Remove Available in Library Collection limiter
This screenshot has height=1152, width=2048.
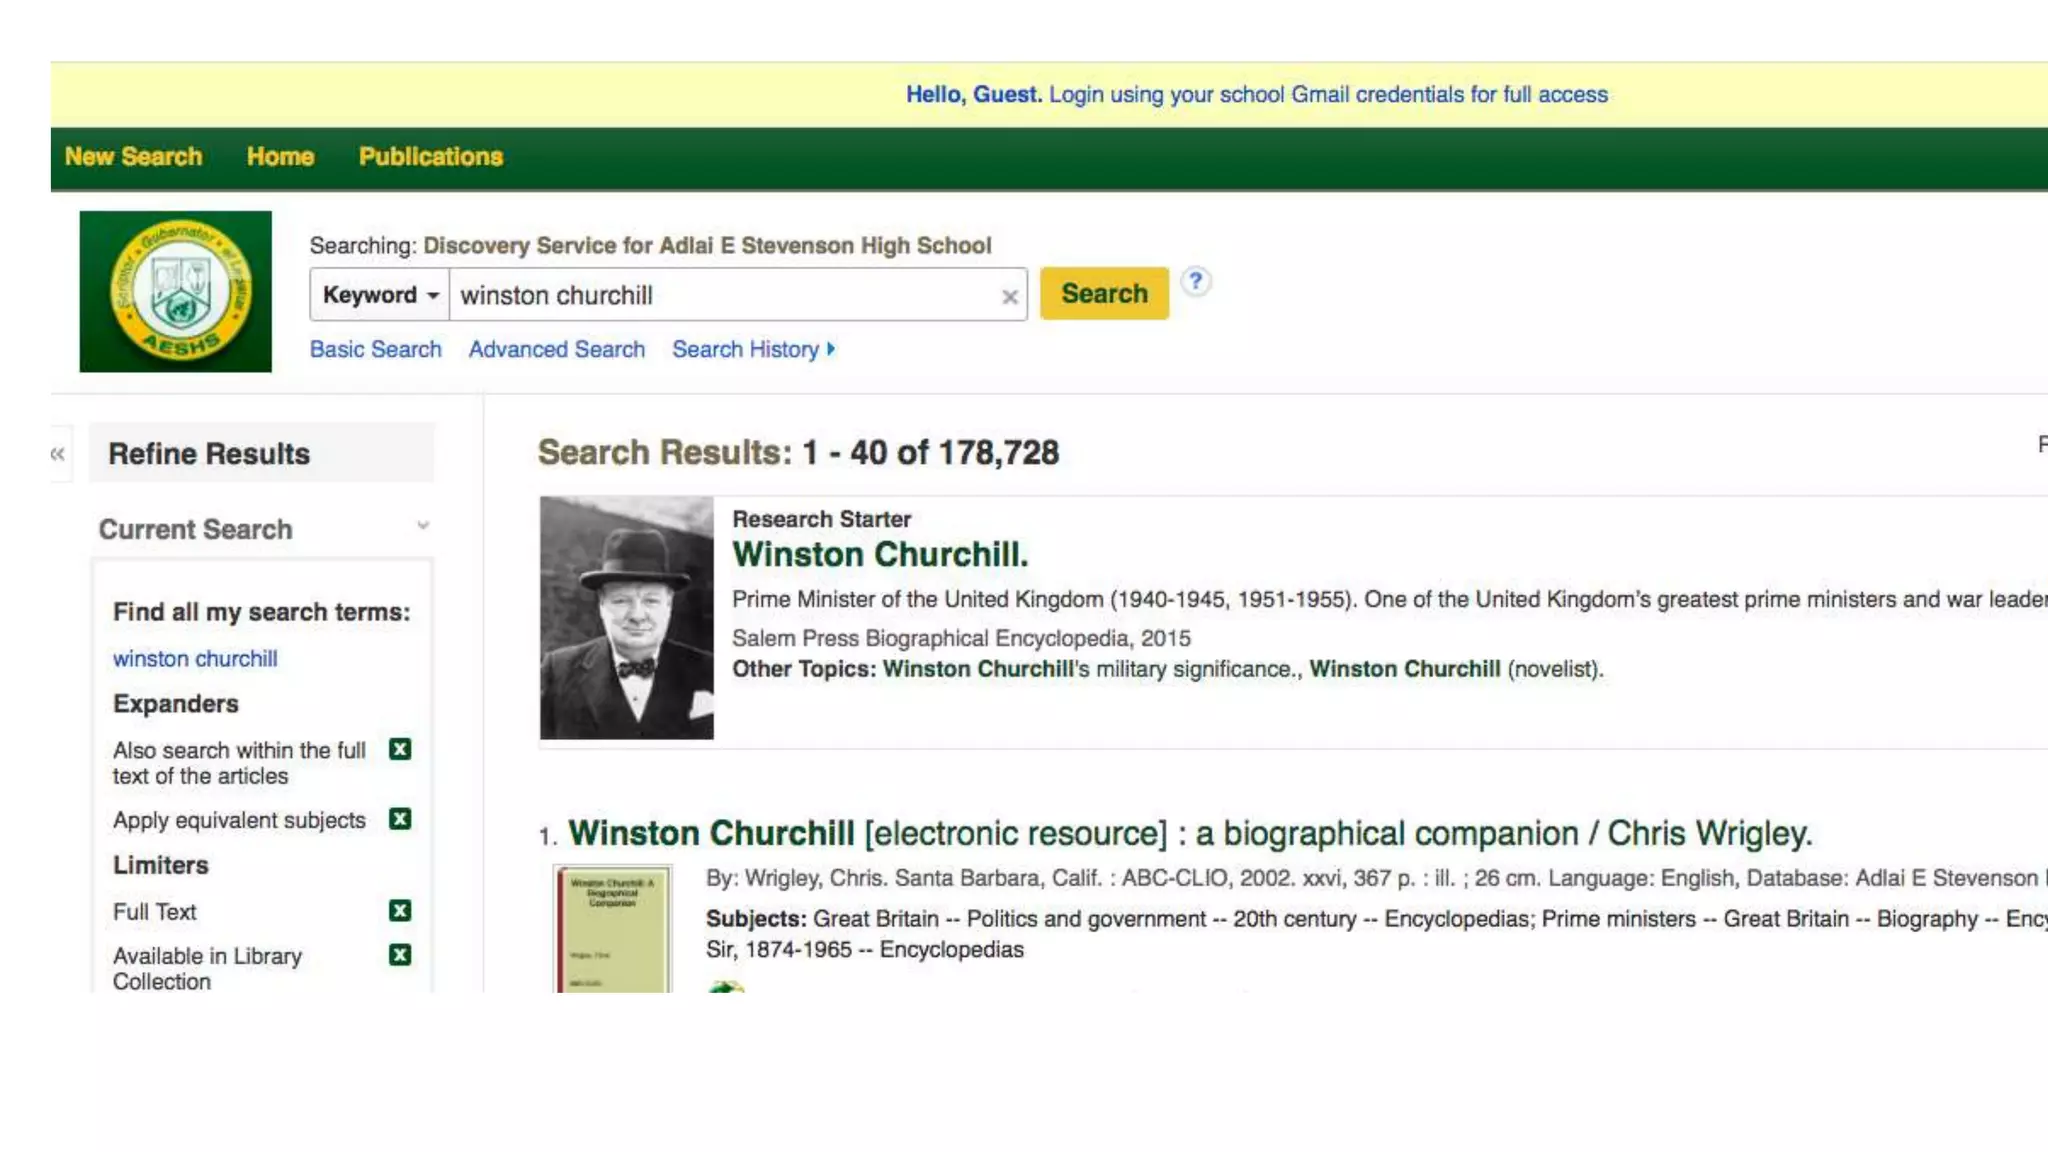click(400, 955)
